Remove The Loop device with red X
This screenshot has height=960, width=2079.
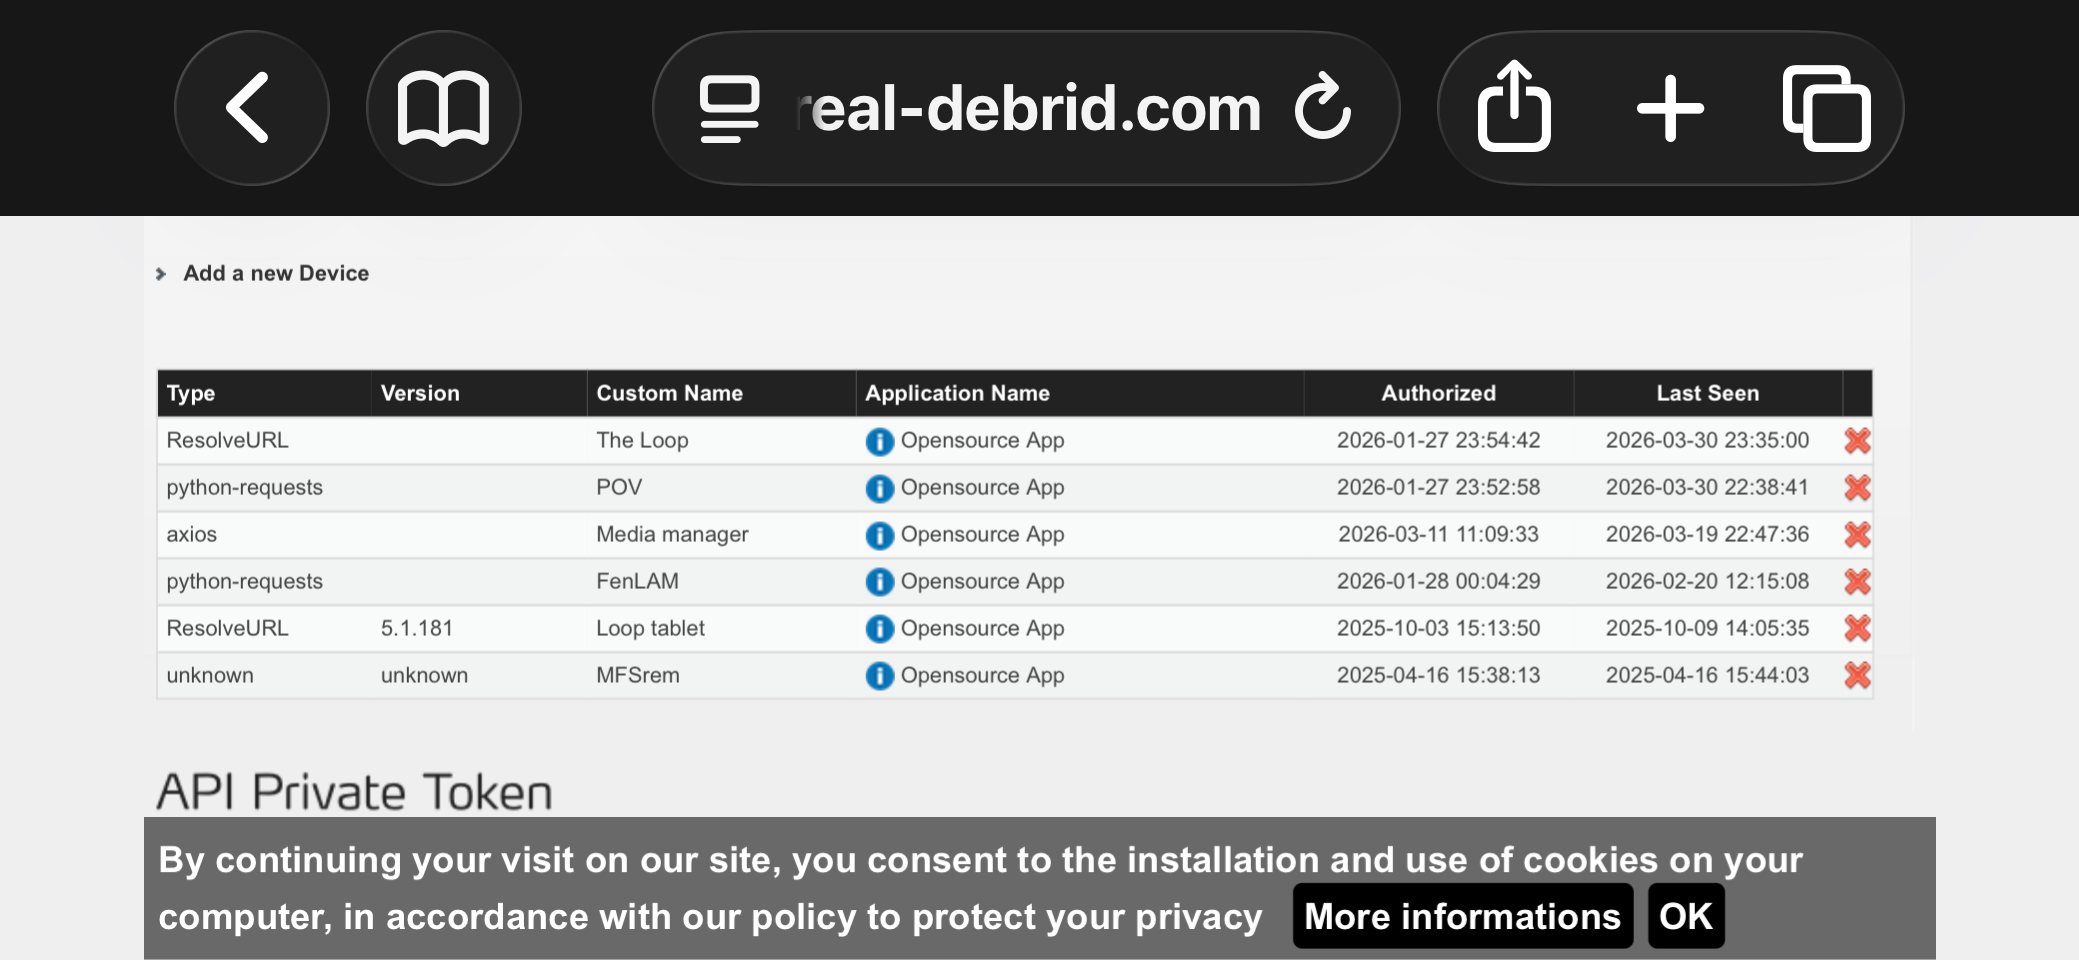click(1857, 441)
